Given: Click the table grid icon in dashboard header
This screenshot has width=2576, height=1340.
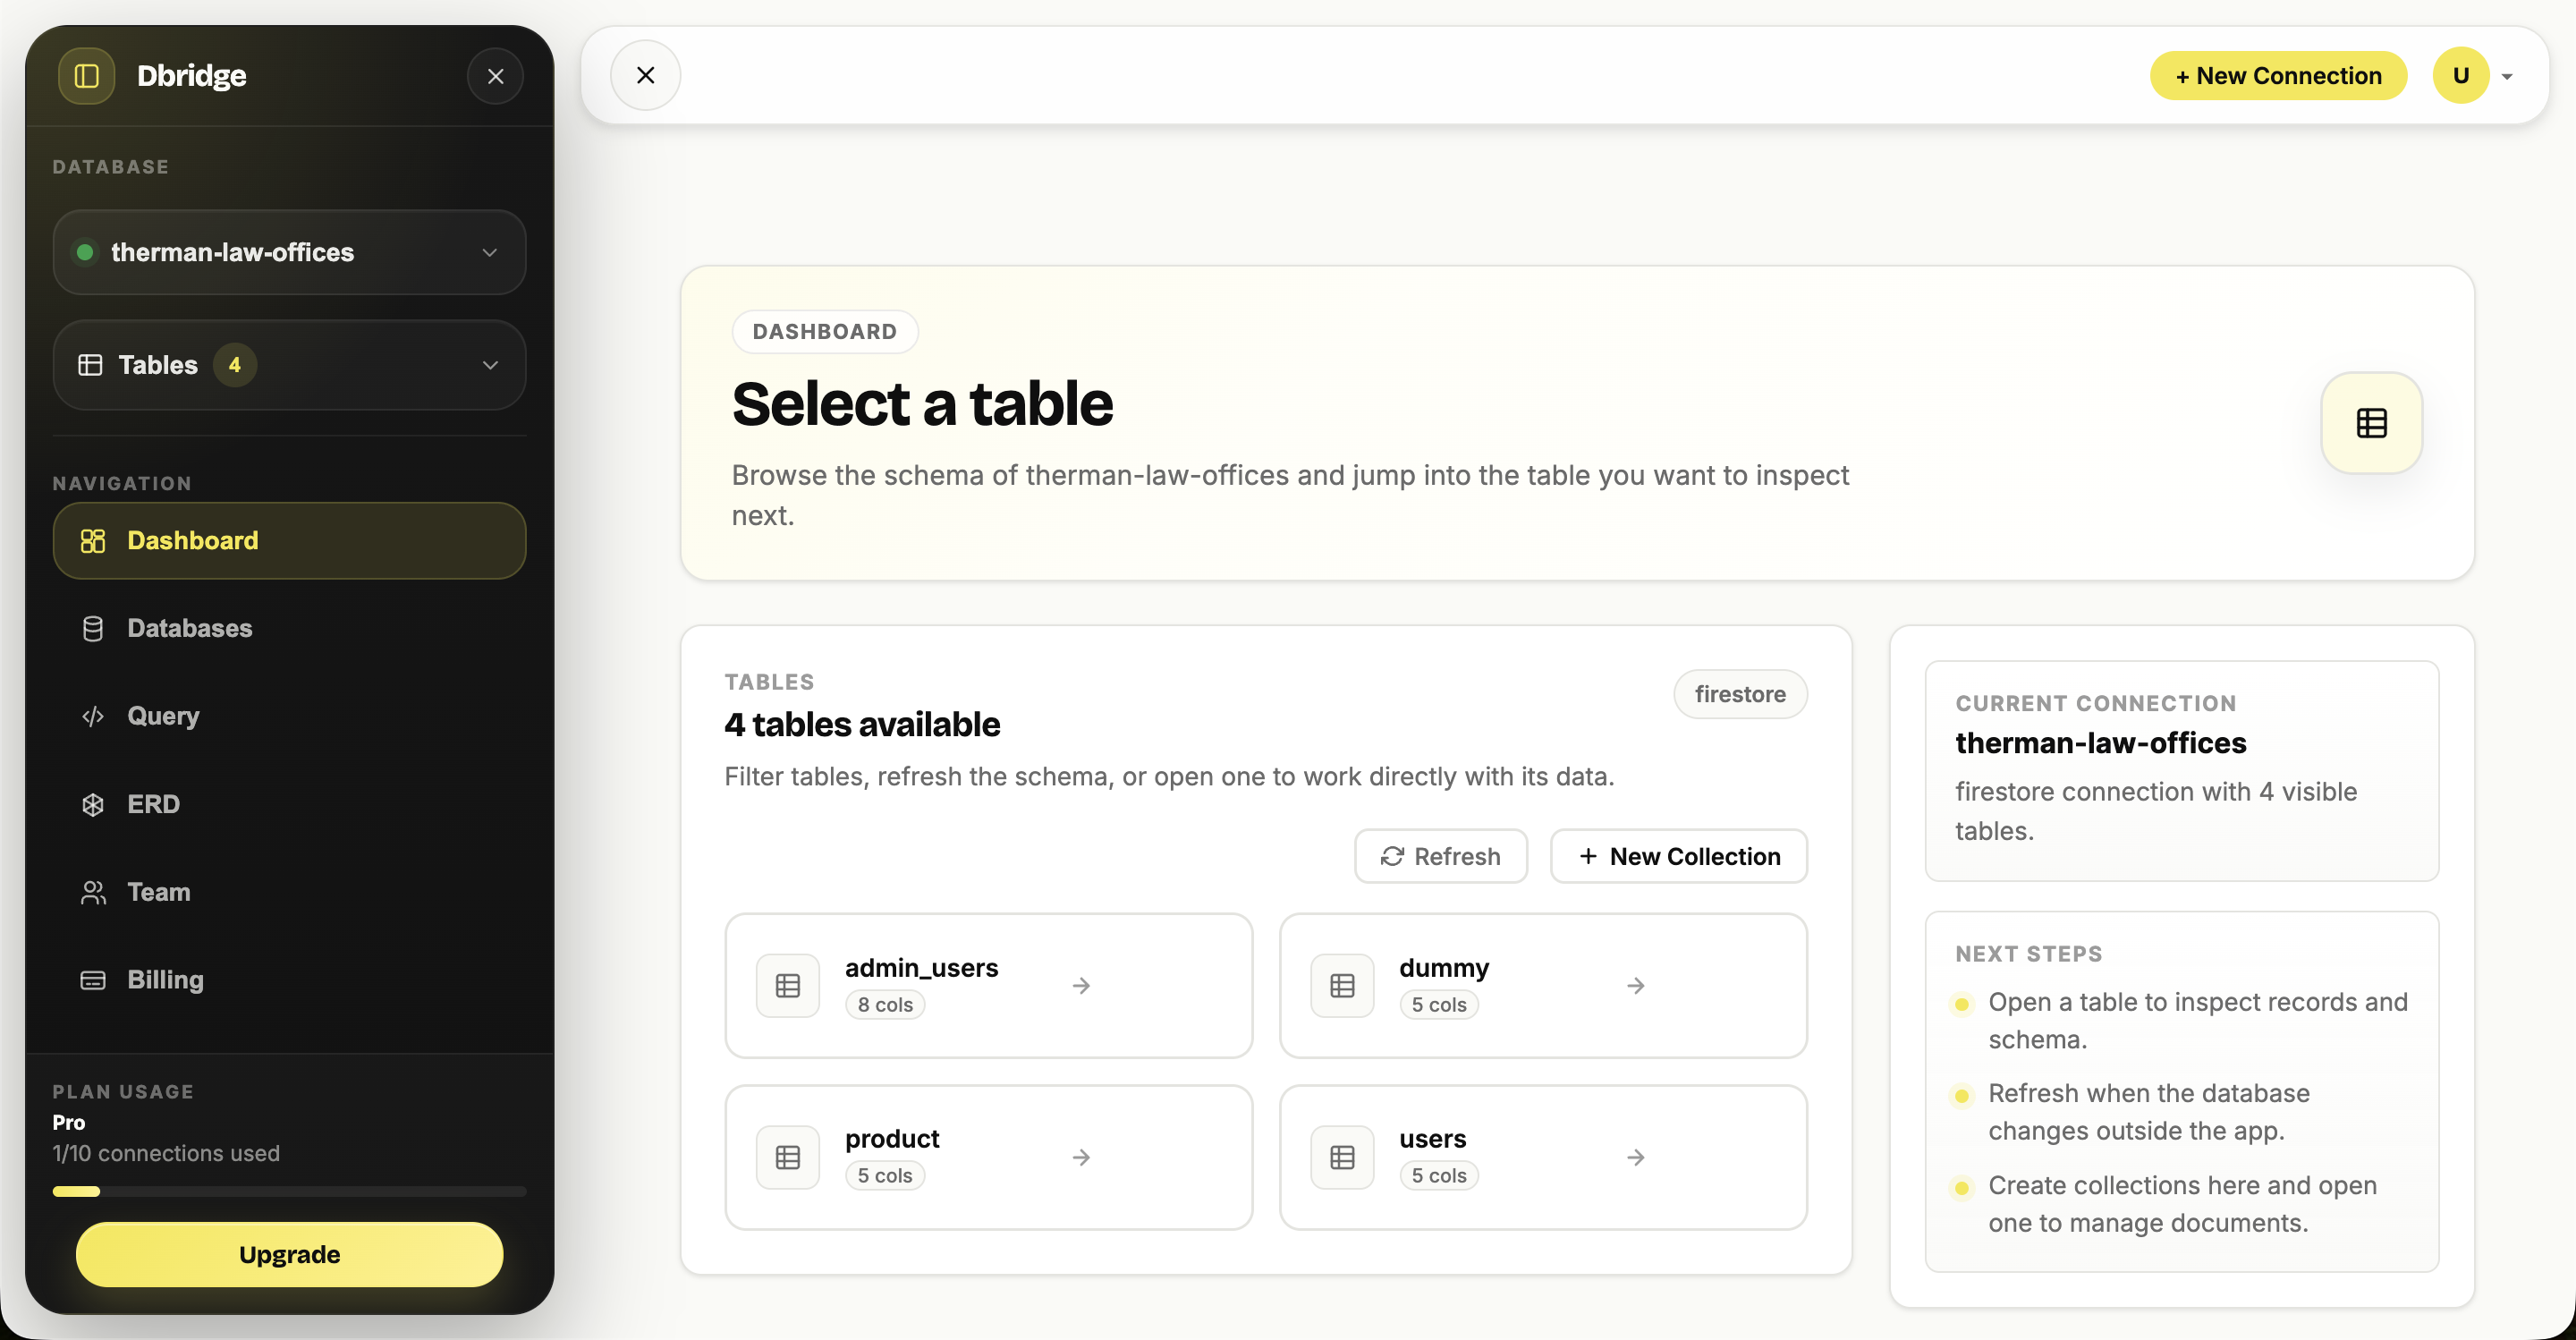Looking at the screenshot, I should click(x=2371, y=423).
